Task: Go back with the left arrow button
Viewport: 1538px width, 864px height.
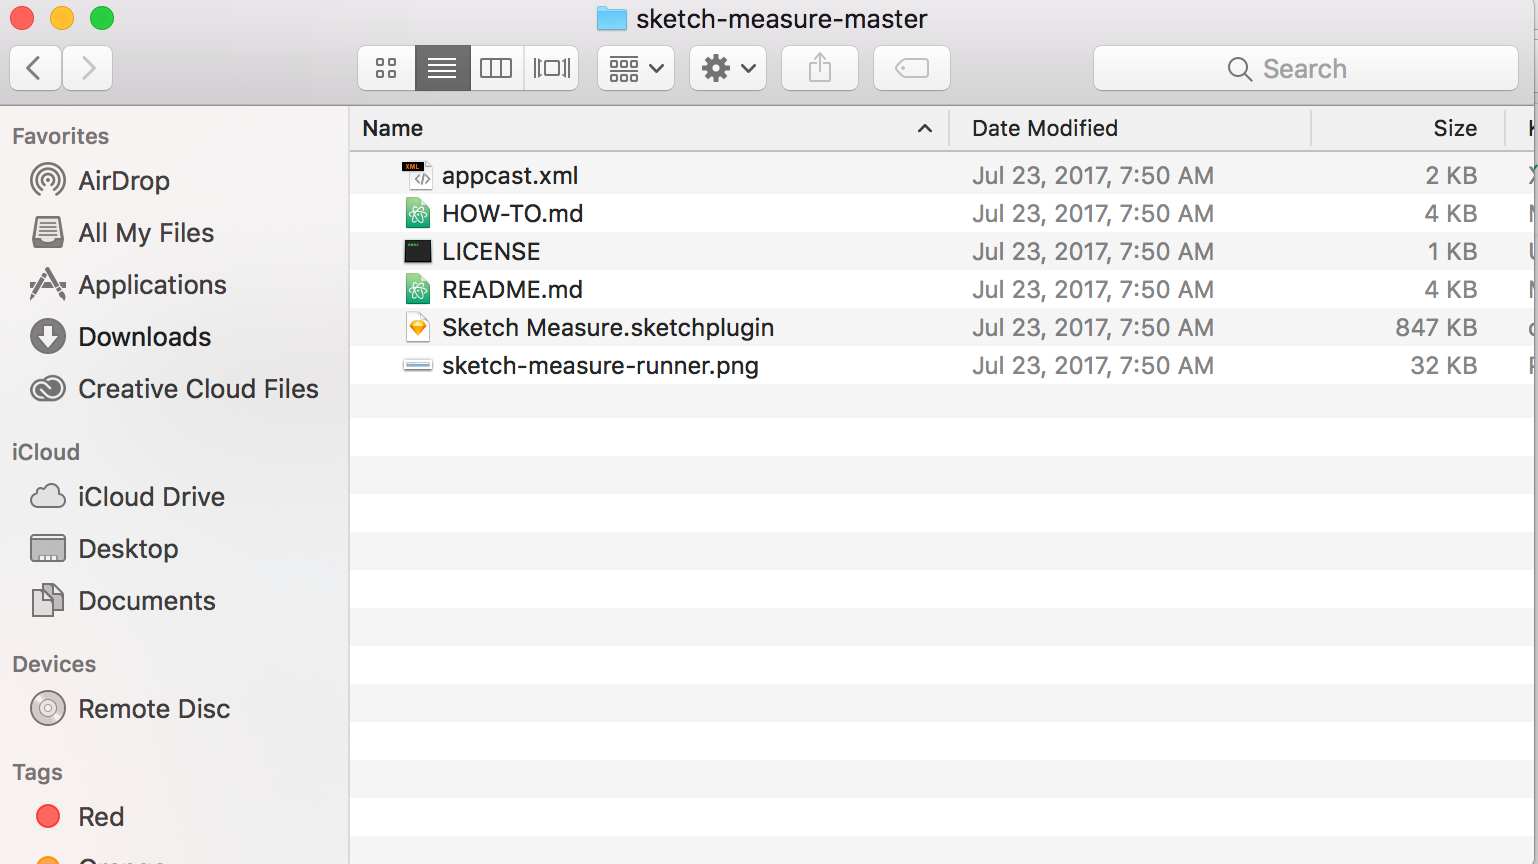Action: pyautogui.click(x=35, y=68)
